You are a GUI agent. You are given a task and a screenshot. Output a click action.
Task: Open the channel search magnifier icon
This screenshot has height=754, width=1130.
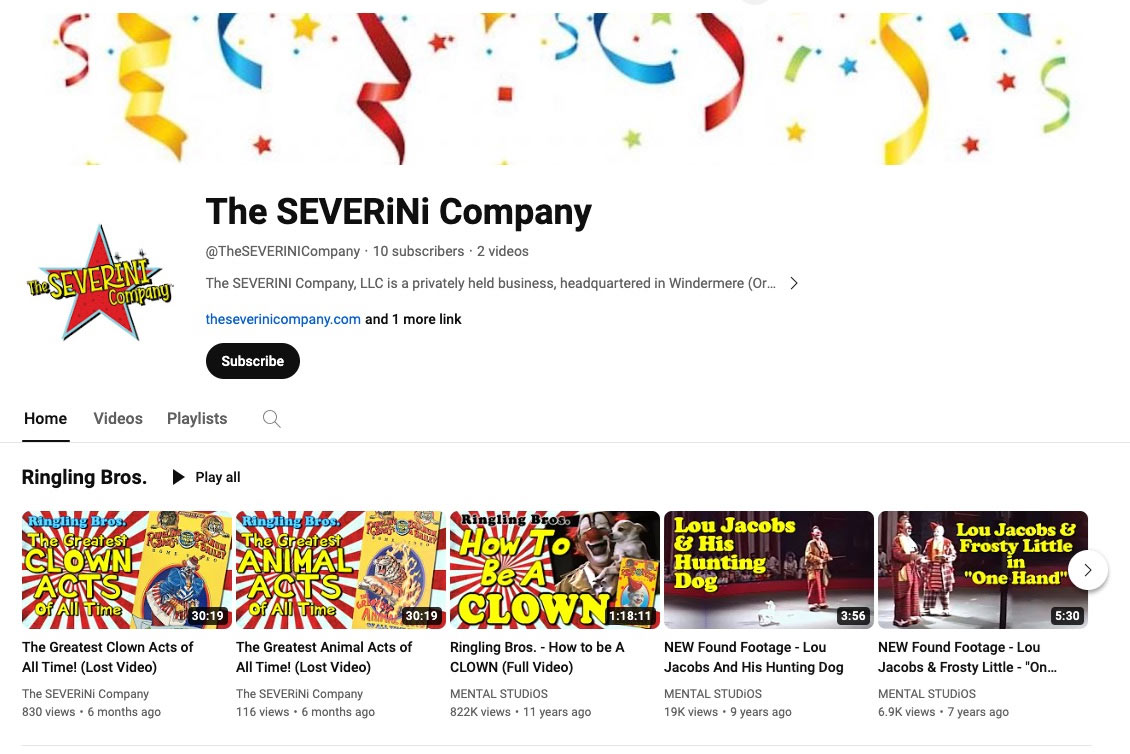272,419
